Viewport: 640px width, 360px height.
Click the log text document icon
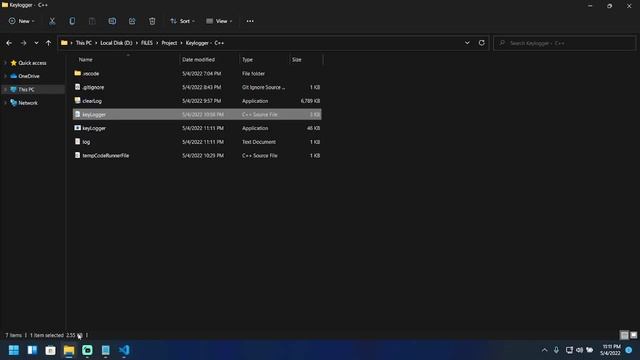[78, 142]
